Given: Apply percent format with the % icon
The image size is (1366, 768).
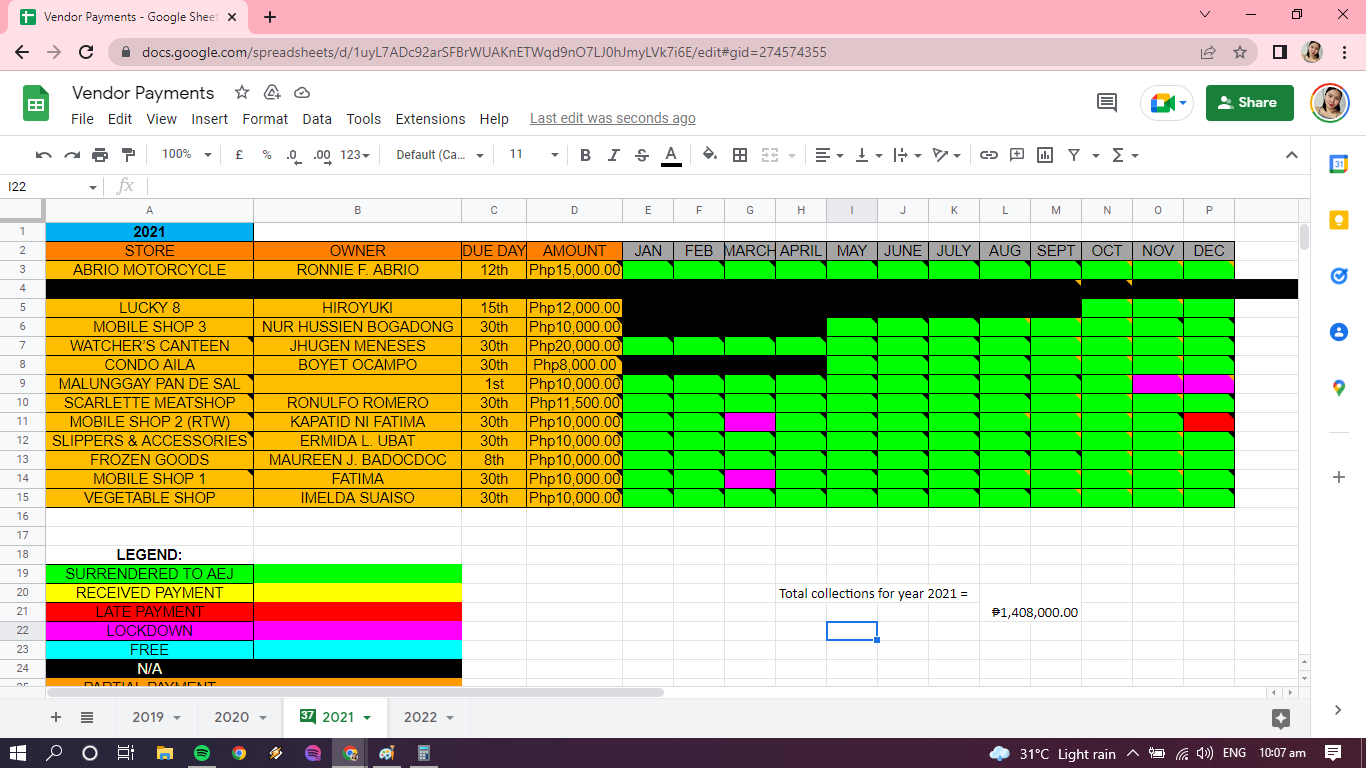Looking at the screenshot, I should (267, 155).
